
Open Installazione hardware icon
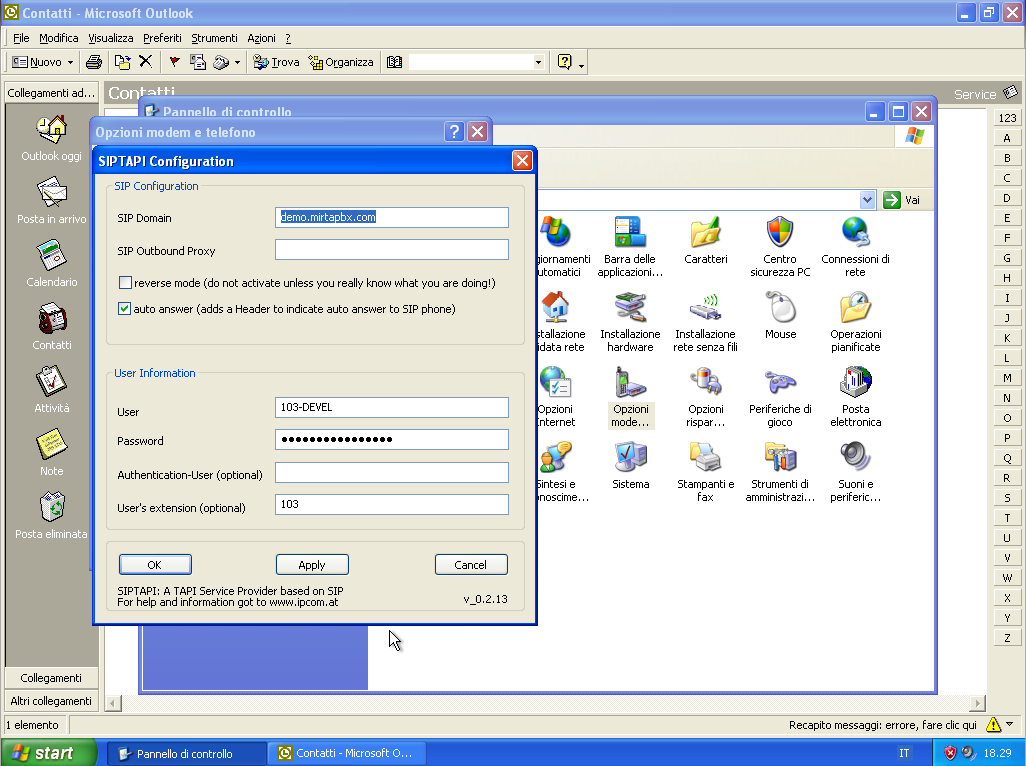point(630,322)
